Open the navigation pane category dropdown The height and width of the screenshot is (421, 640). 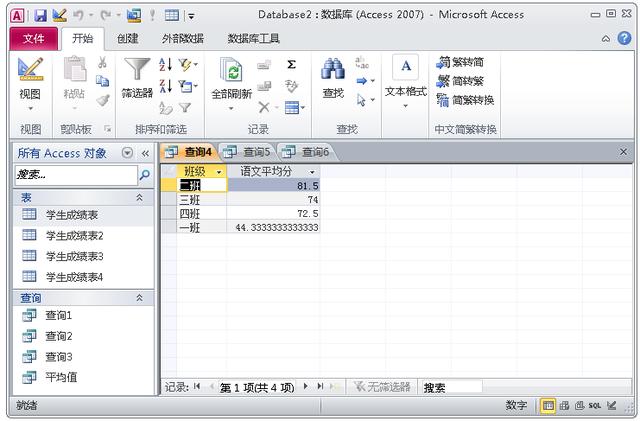[x=127, y=153]
